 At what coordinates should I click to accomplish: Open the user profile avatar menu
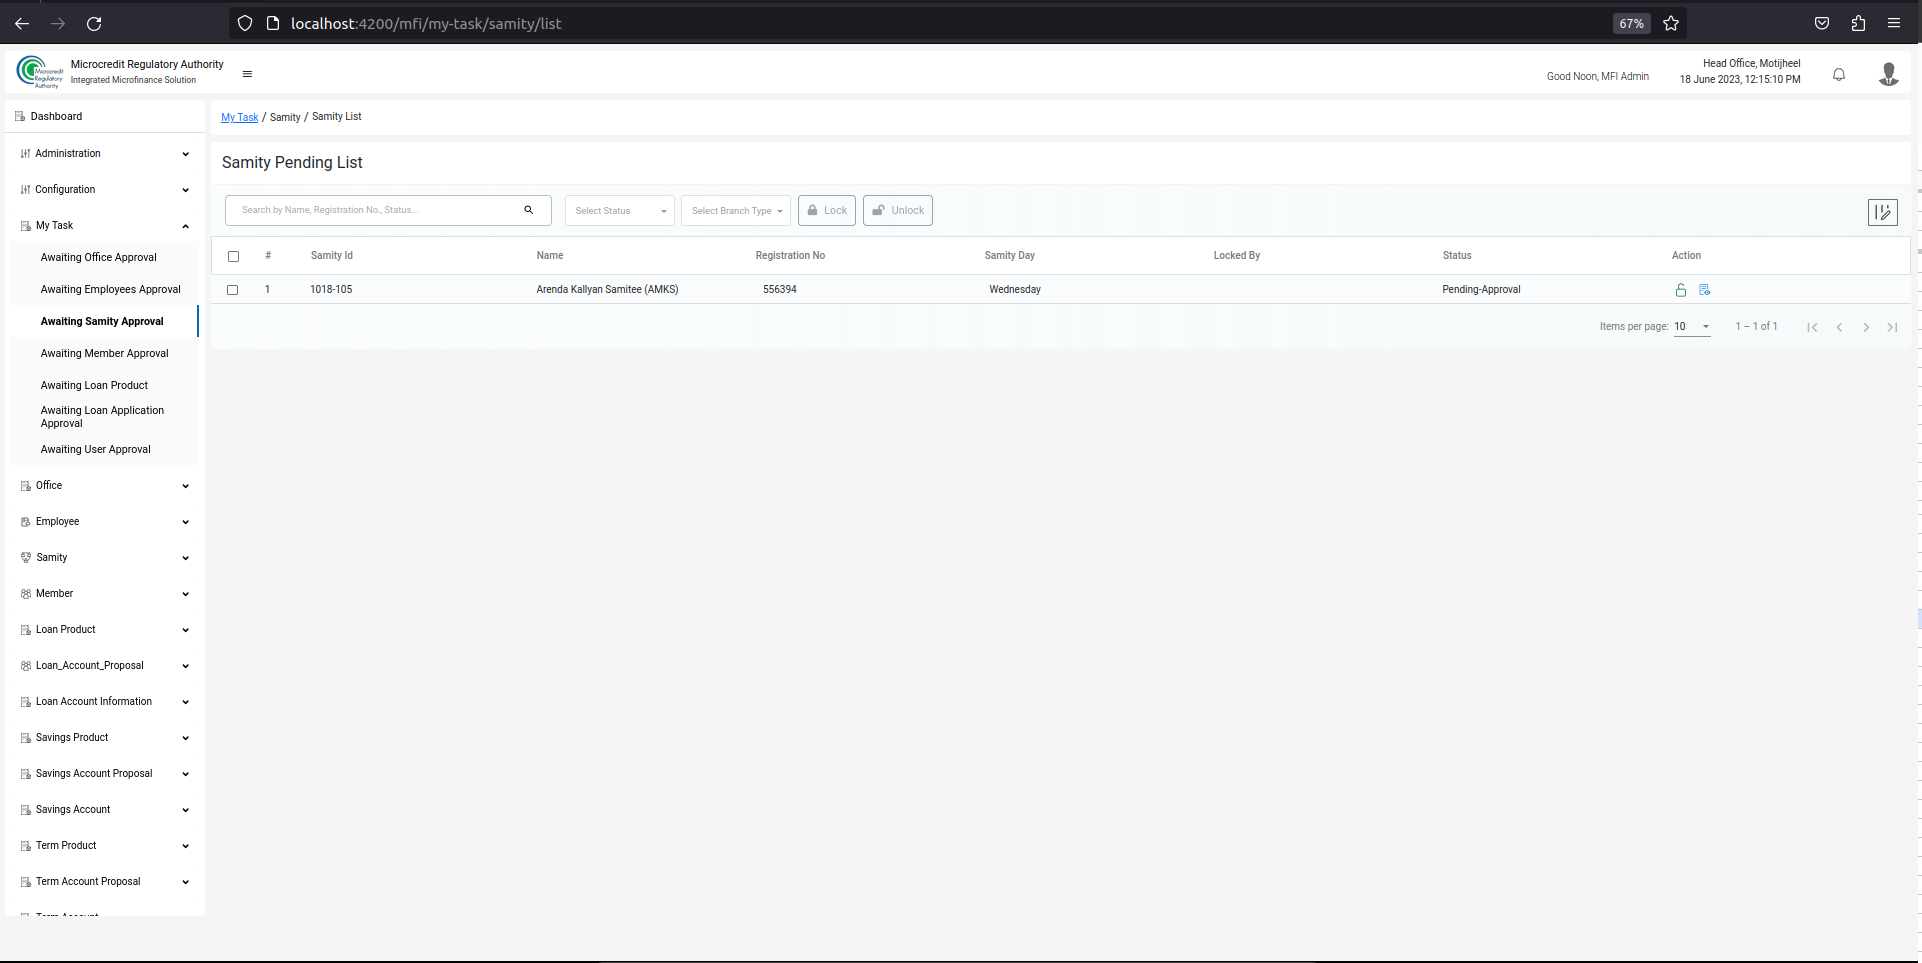click(x=1889, y=74)
